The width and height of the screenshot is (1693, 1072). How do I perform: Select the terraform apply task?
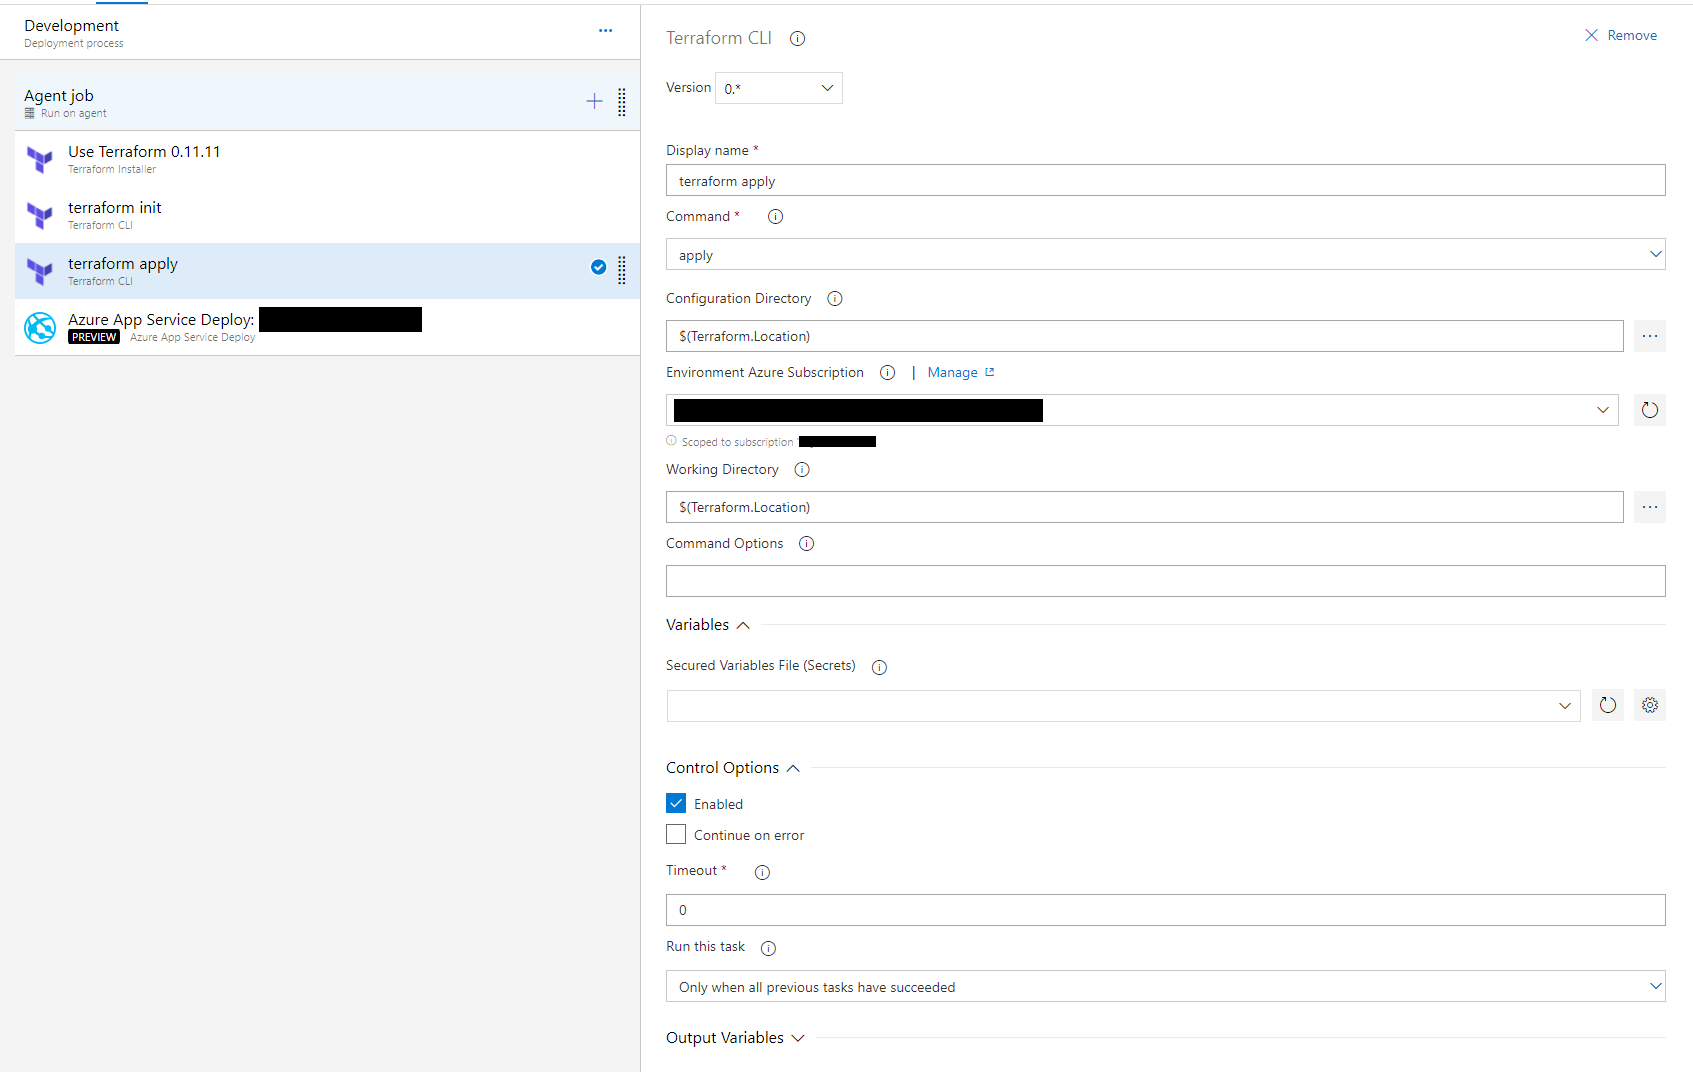coord(327,271)
